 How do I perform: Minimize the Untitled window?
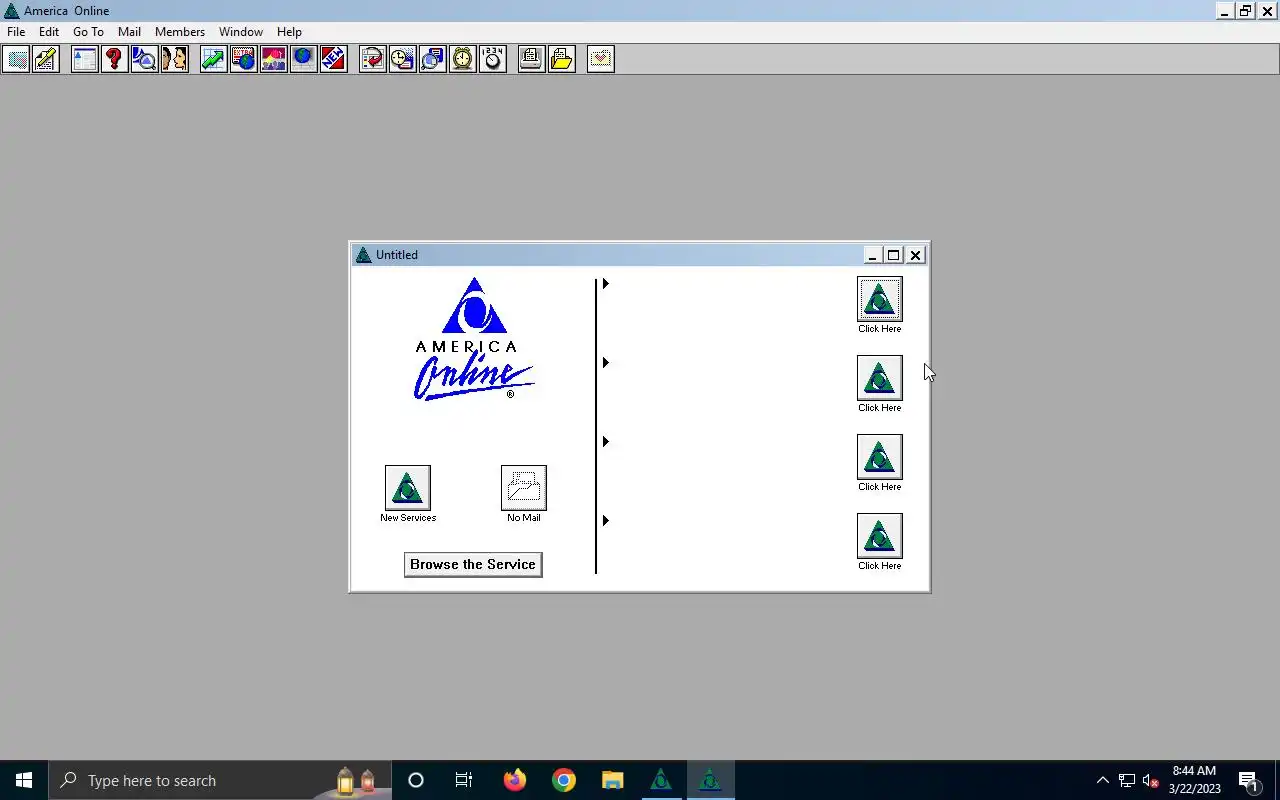point(872,255)
